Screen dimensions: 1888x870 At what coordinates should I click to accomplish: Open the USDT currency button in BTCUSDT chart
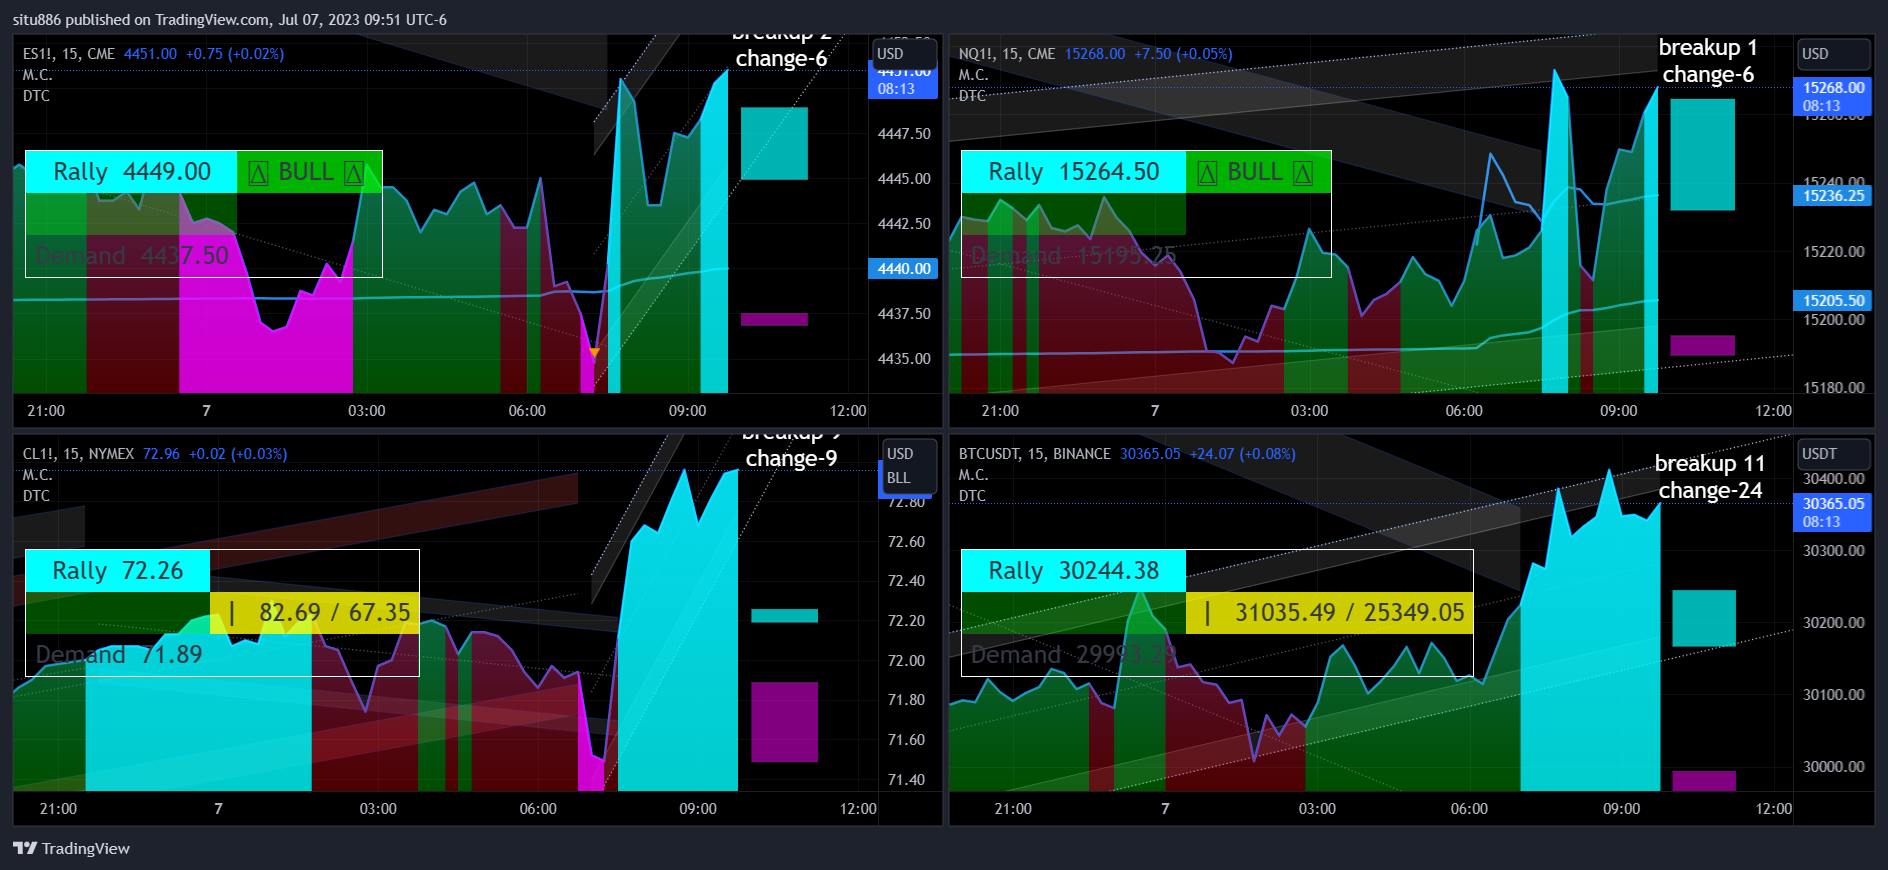(x=1834, y=454)
